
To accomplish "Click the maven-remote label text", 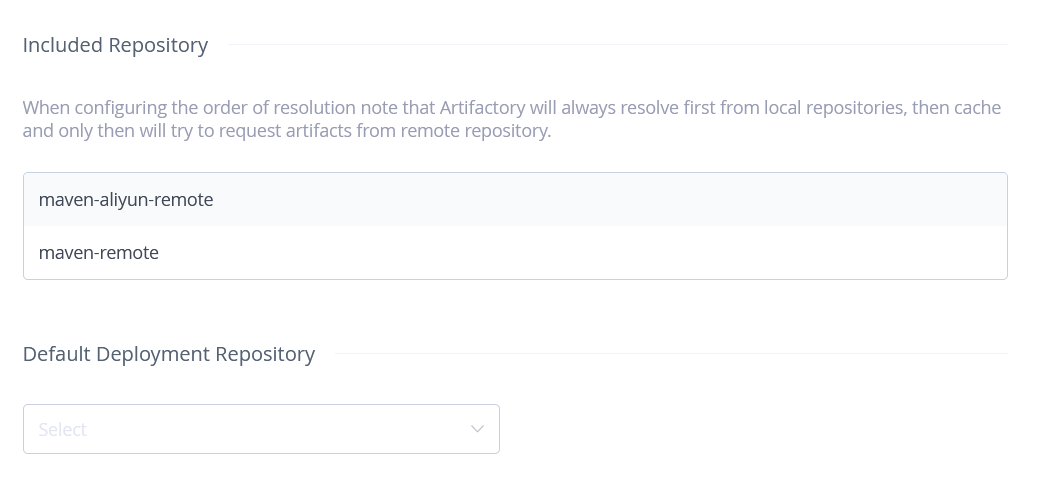I will point(99,253).
